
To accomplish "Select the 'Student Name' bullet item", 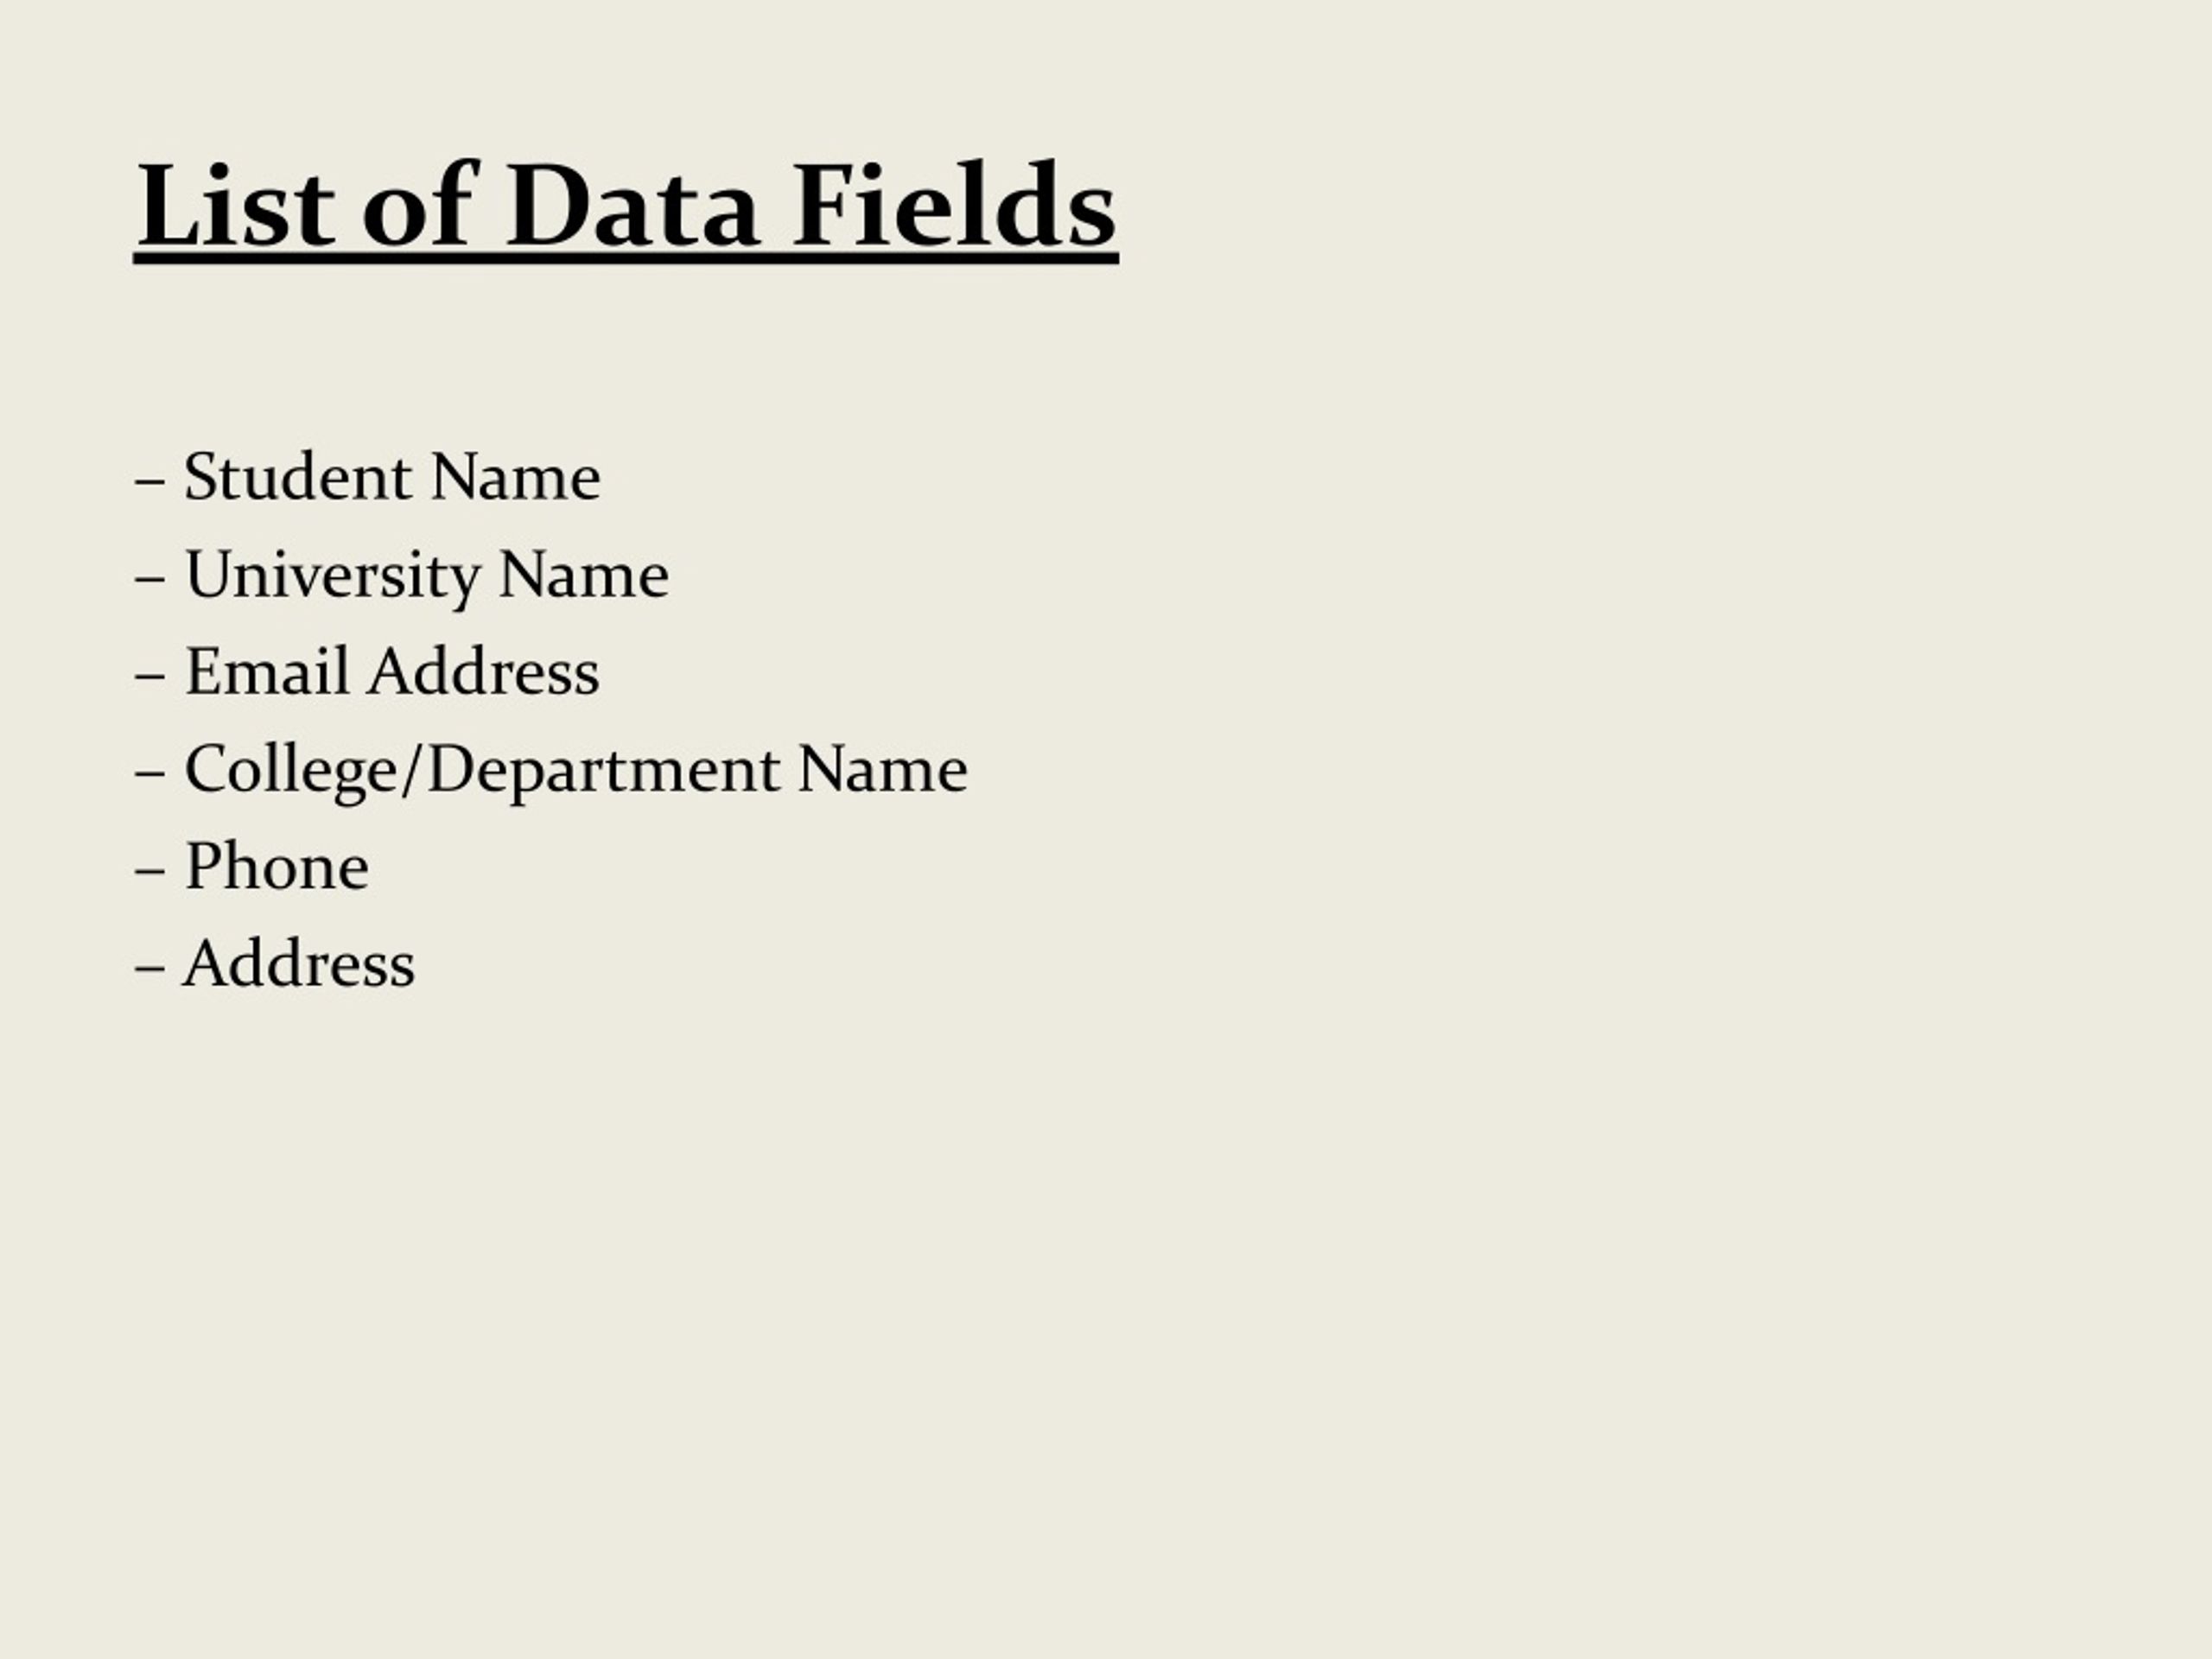I will [x=368, y=477].
